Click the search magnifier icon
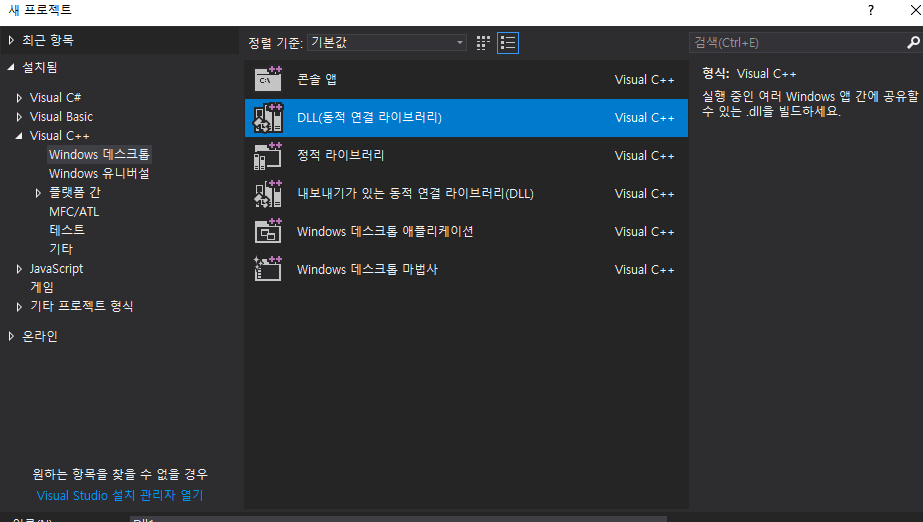This screenshot has width=923, height=522. tap(913, 42)
